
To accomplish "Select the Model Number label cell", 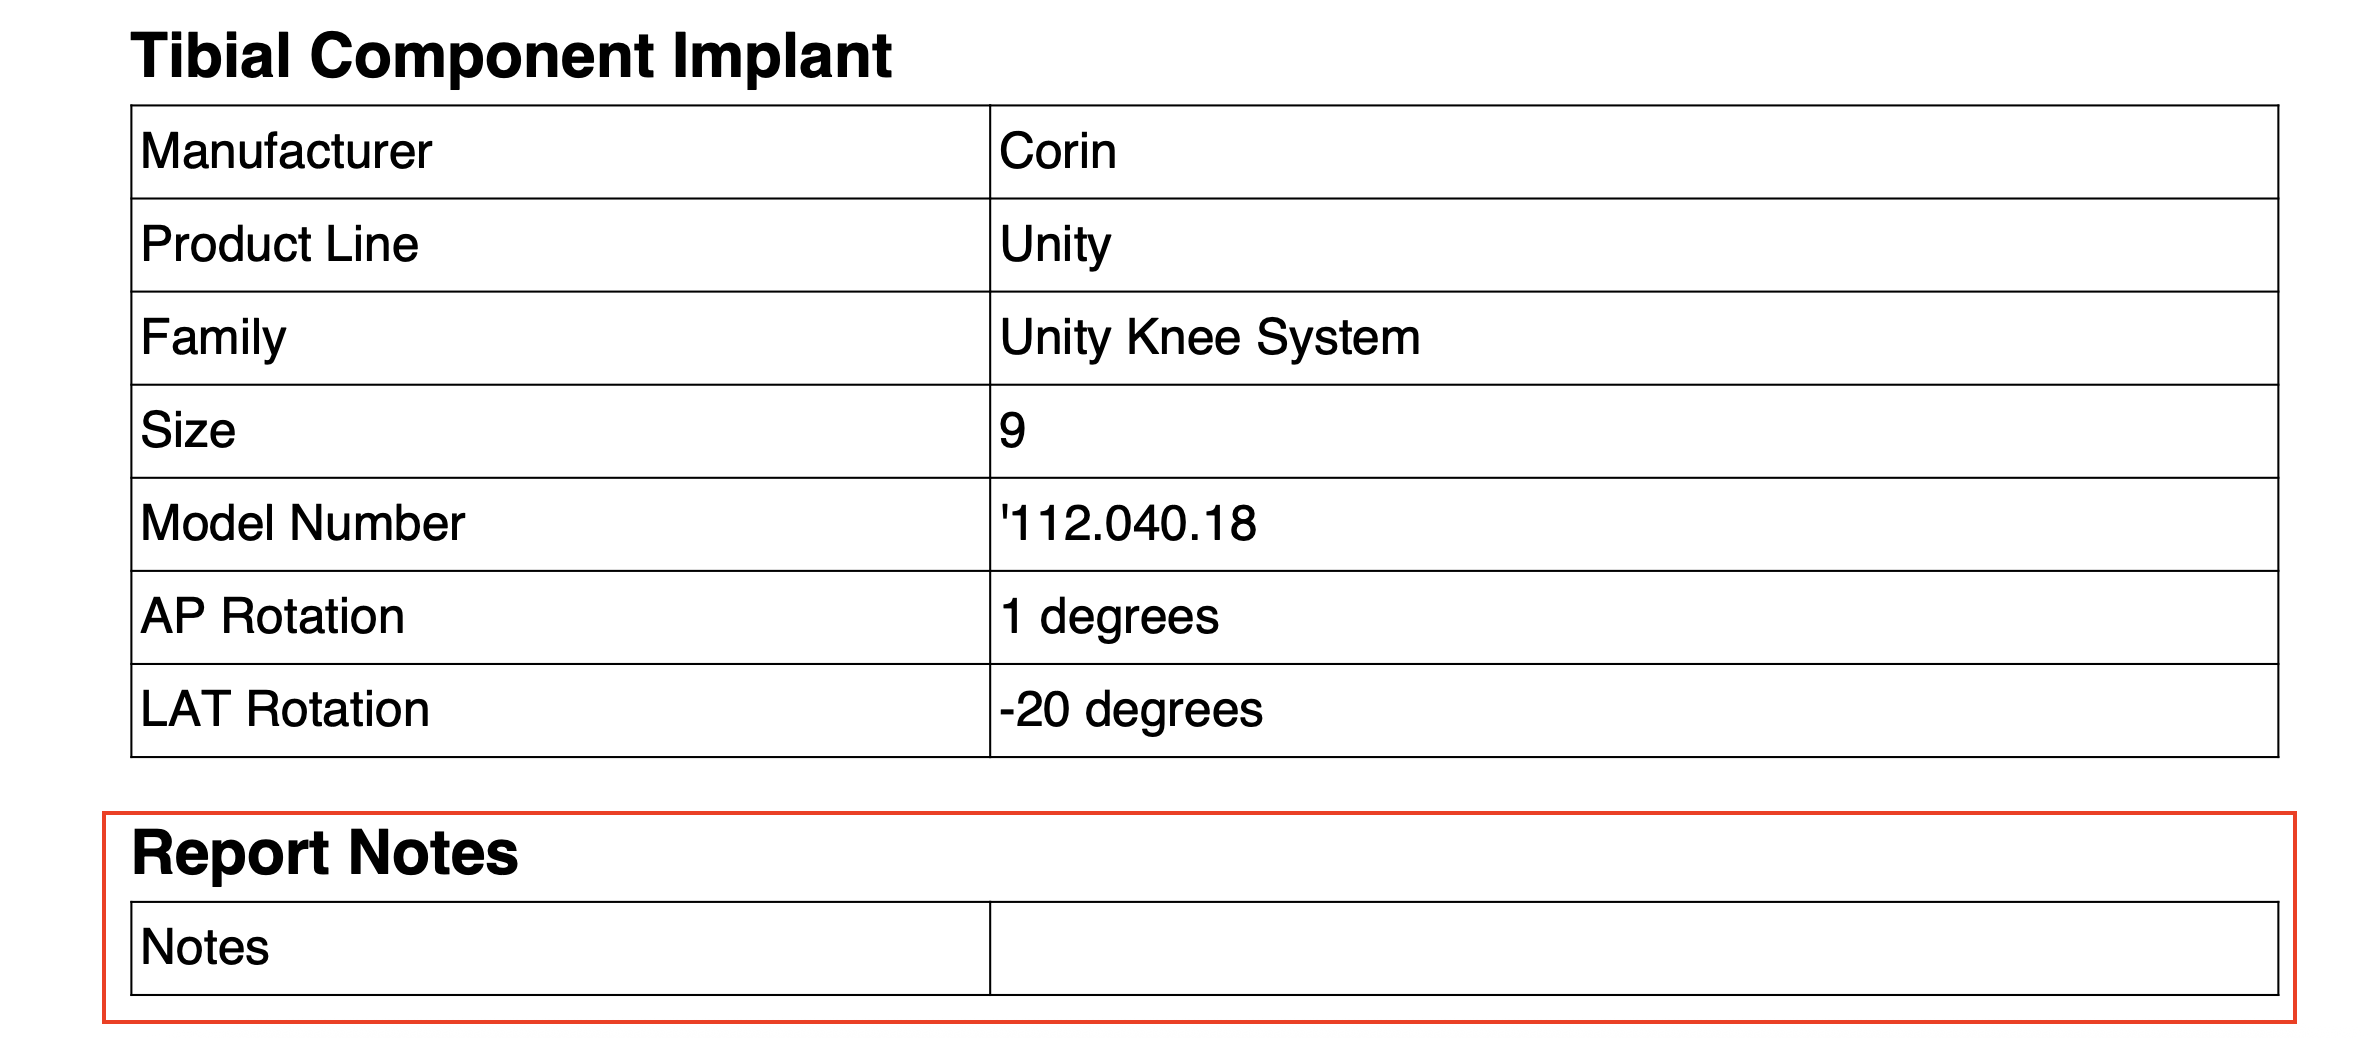I will (302, 524).
